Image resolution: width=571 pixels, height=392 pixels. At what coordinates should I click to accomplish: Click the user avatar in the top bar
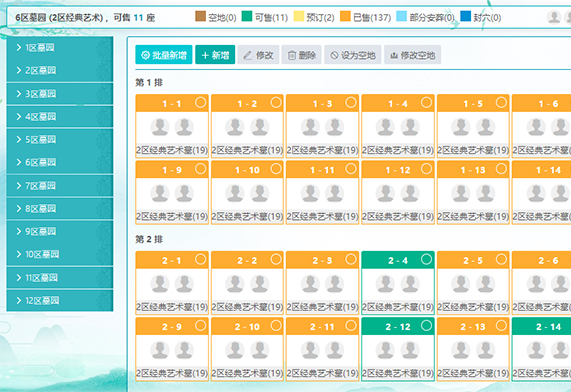tap(554, 17)
